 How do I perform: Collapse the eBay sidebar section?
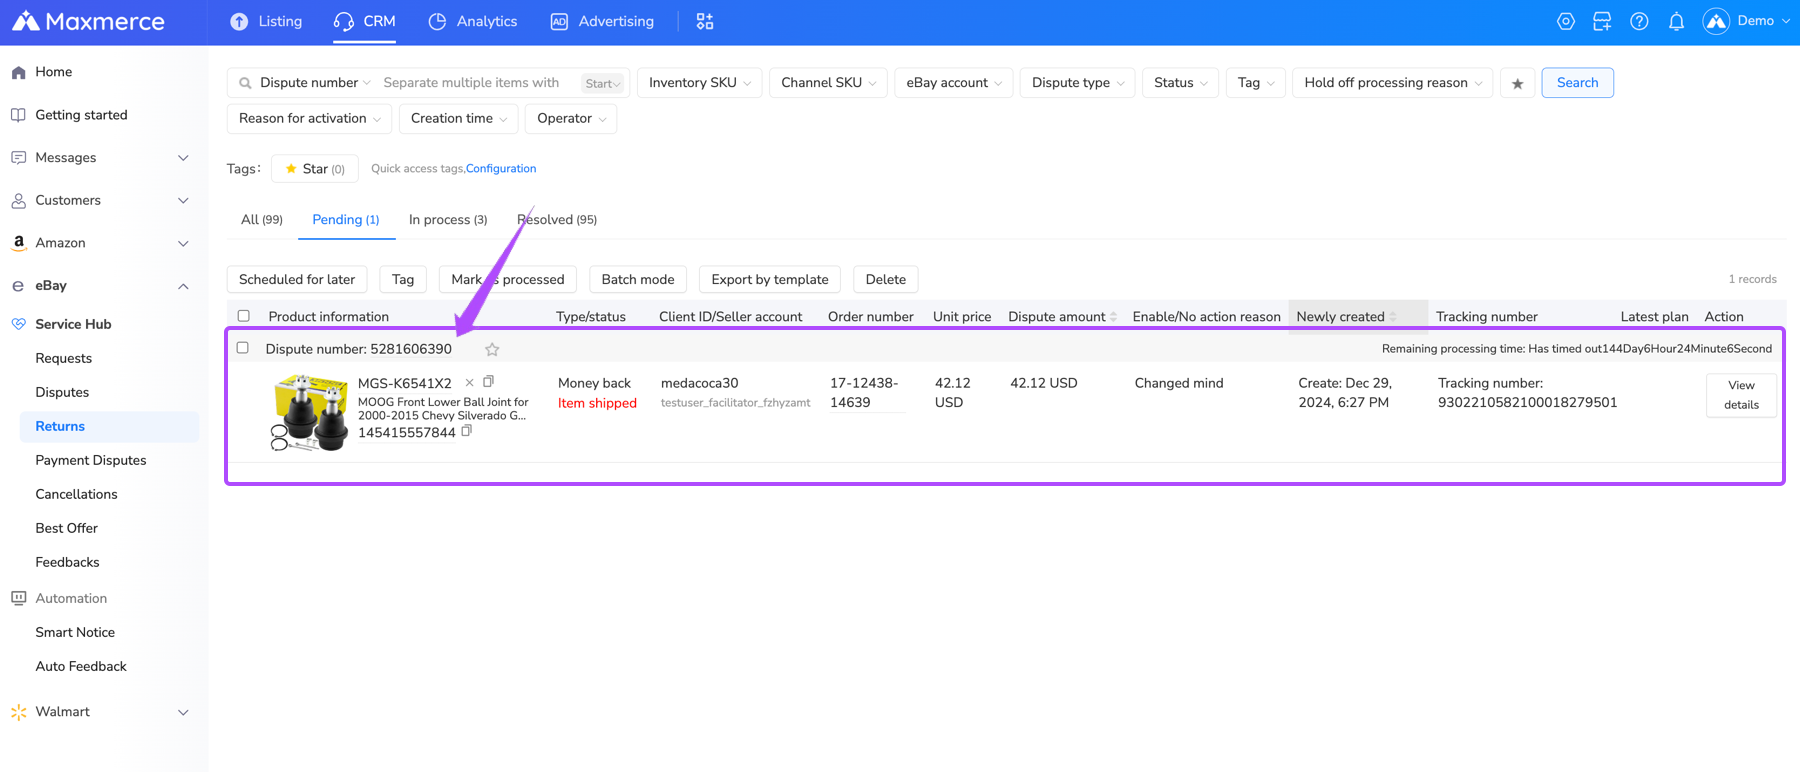pos(183,286)
